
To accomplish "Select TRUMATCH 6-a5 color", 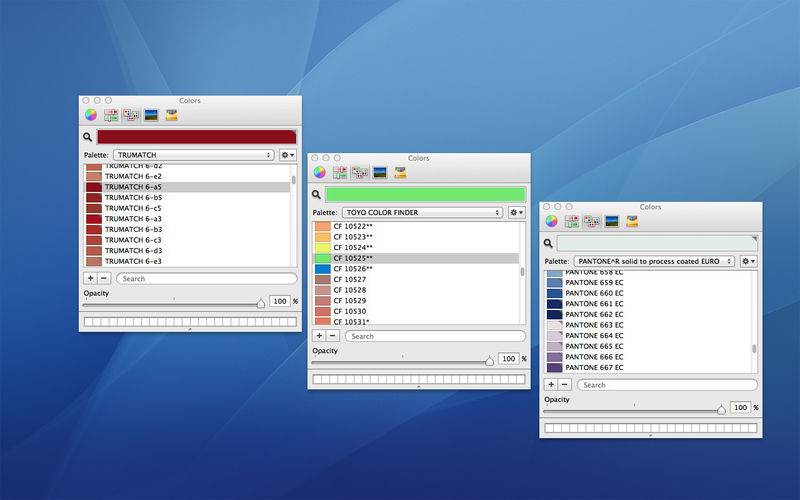I will click(x=187, y=187).
